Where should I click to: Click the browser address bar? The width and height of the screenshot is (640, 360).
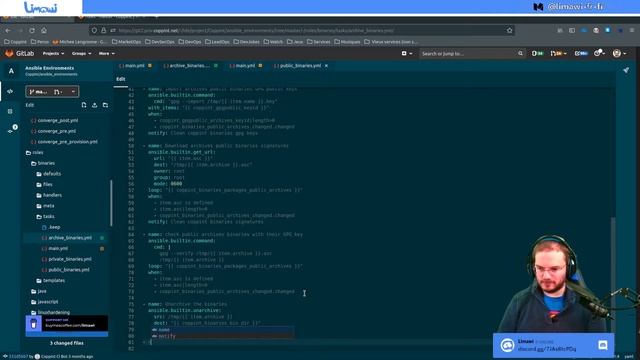point(302,30)
